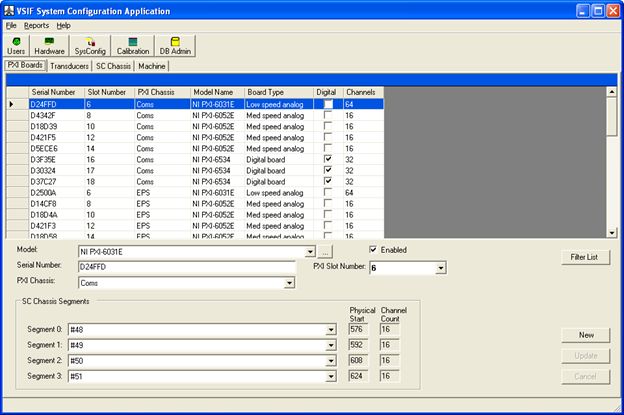
Task: Sort by Model Name column header
Action: click(217, 92)
